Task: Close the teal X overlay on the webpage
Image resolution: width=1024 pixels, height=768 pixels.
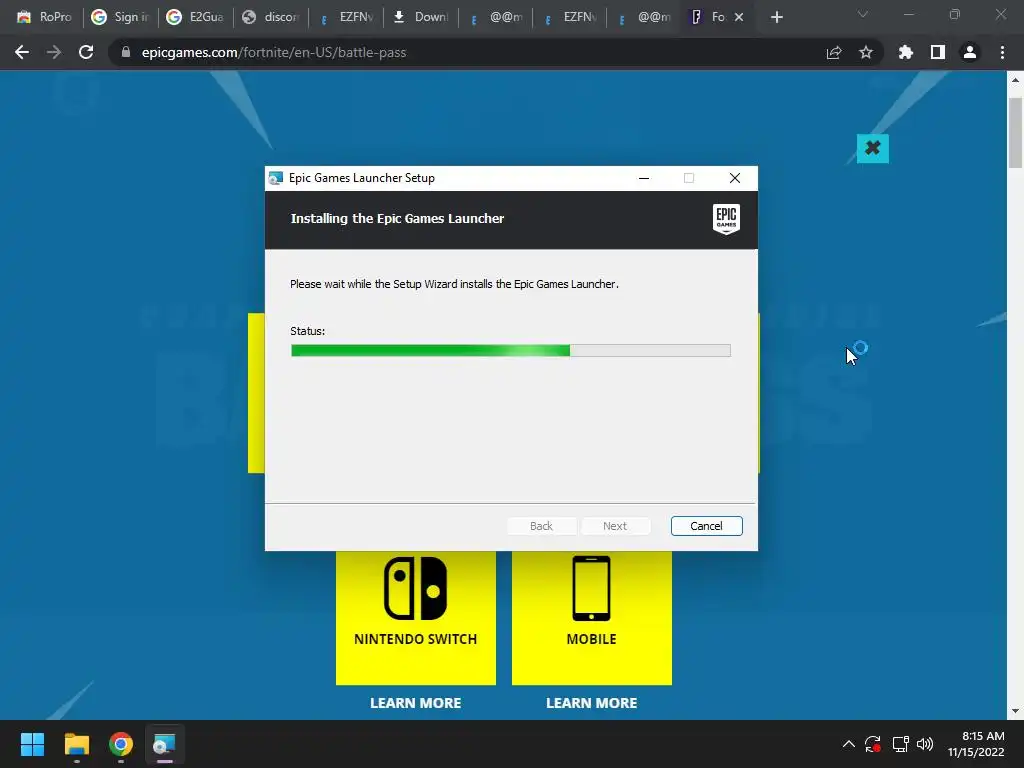Action: (x=872, y=148)
